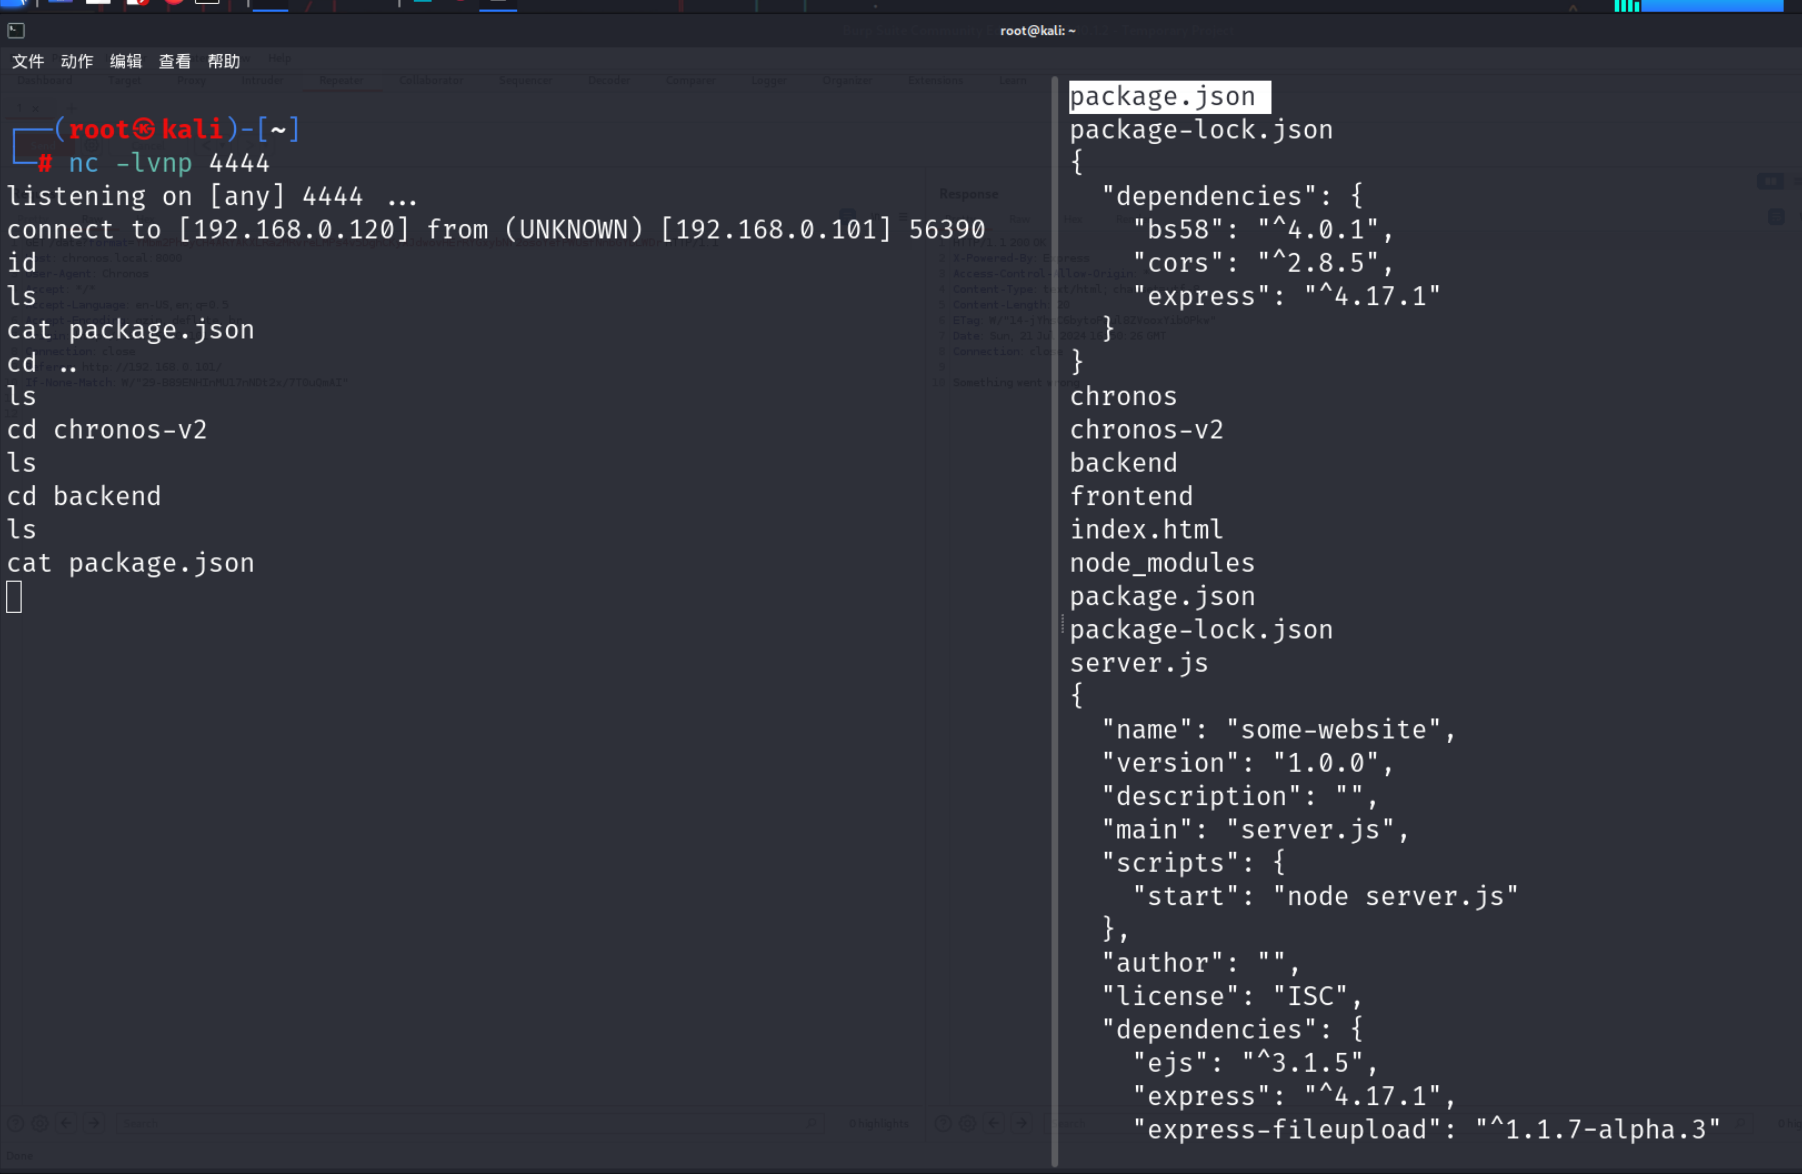1802x1174 pixels.
Task: Click the "main": "server.js" line
Action: (1255, 830)
